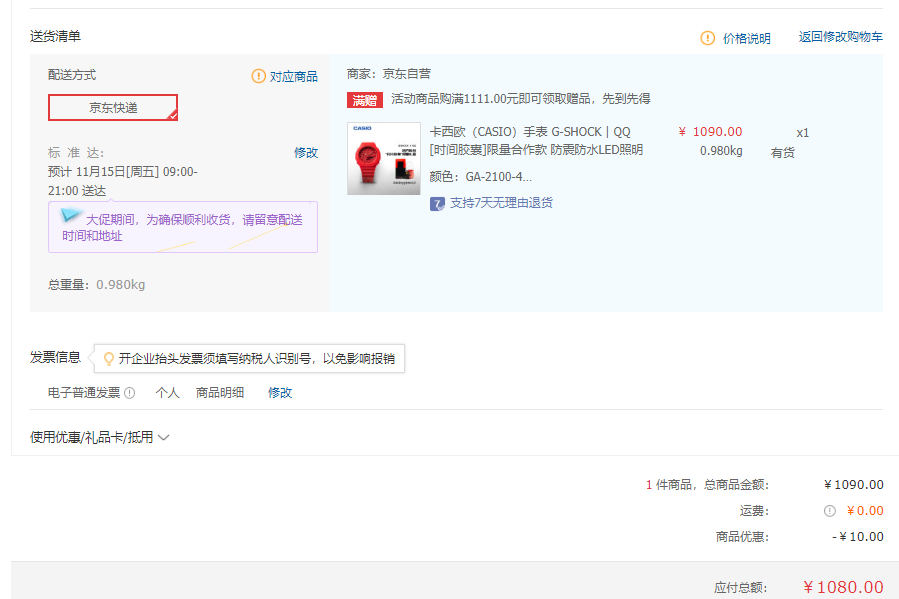Click the 活动商品购满1111.00元 promotion text
899x599 pixels.
click(521, 99)
